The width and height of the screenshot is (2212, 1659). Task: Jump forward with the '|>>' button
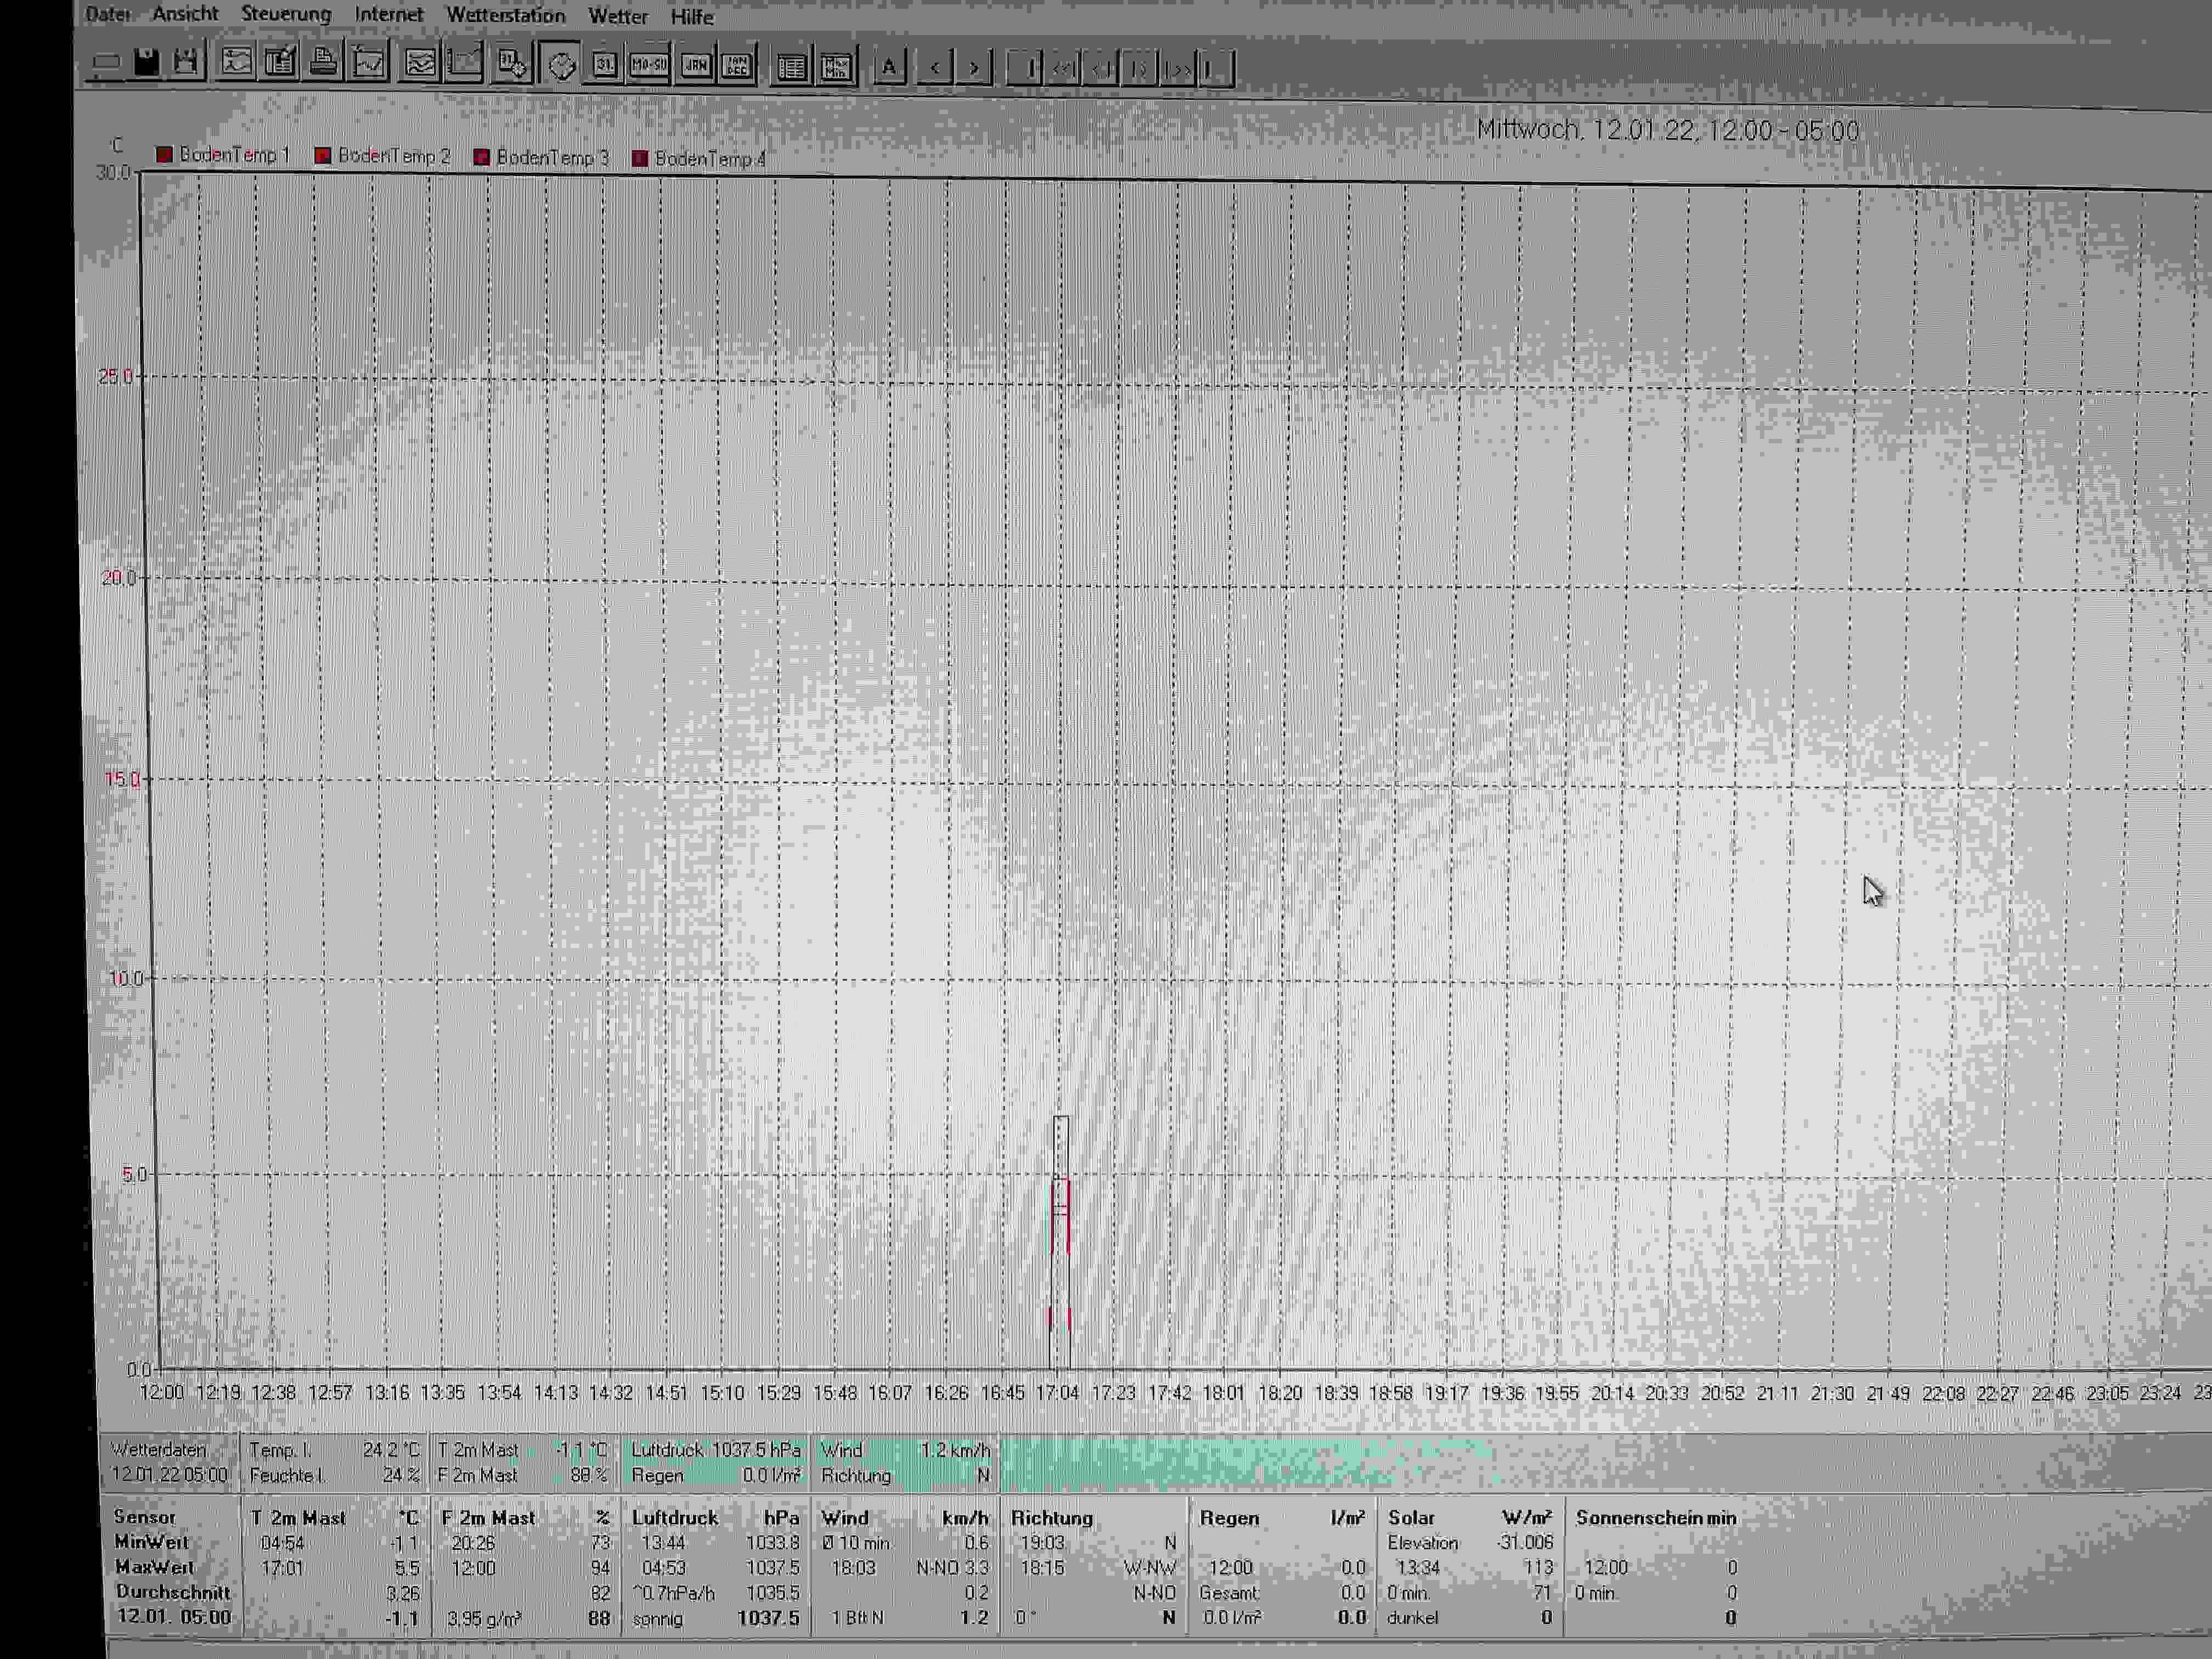[x=1178, y=69]
